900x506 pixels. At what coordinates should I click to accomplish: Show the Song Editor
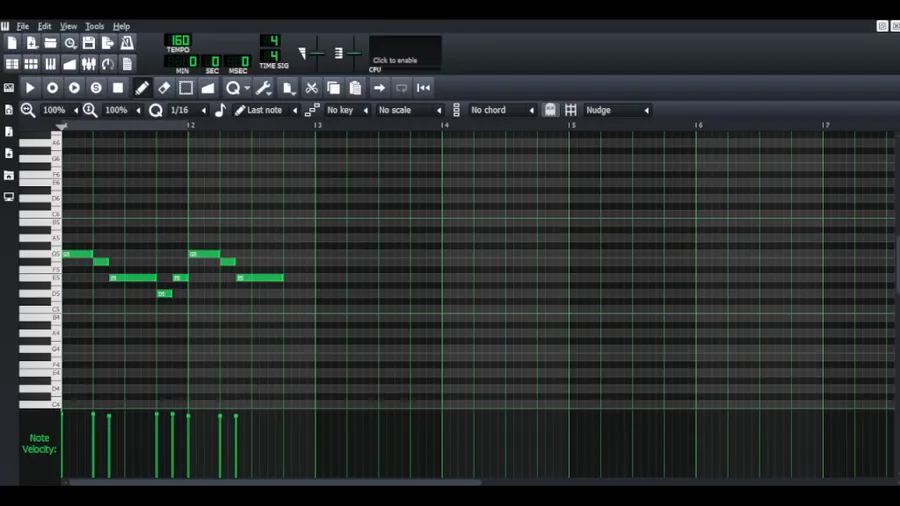12,64
